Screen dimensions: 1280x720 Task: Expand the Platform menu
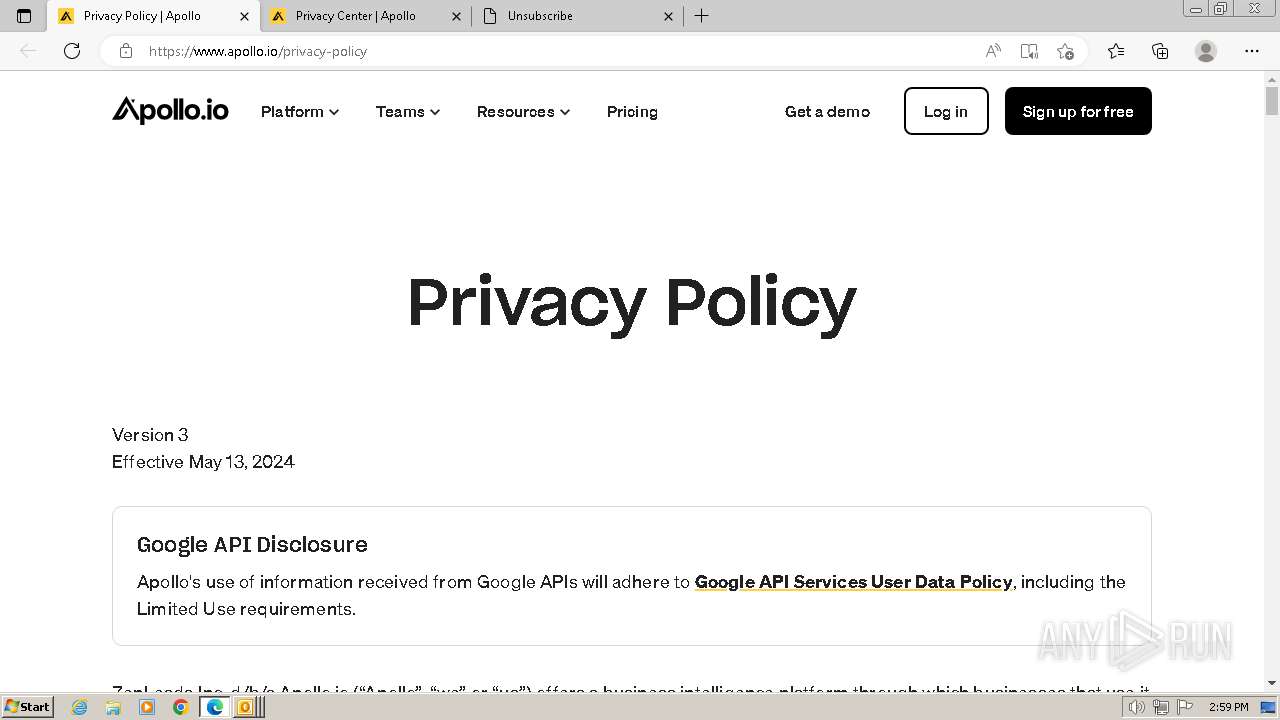coord(300,111)
